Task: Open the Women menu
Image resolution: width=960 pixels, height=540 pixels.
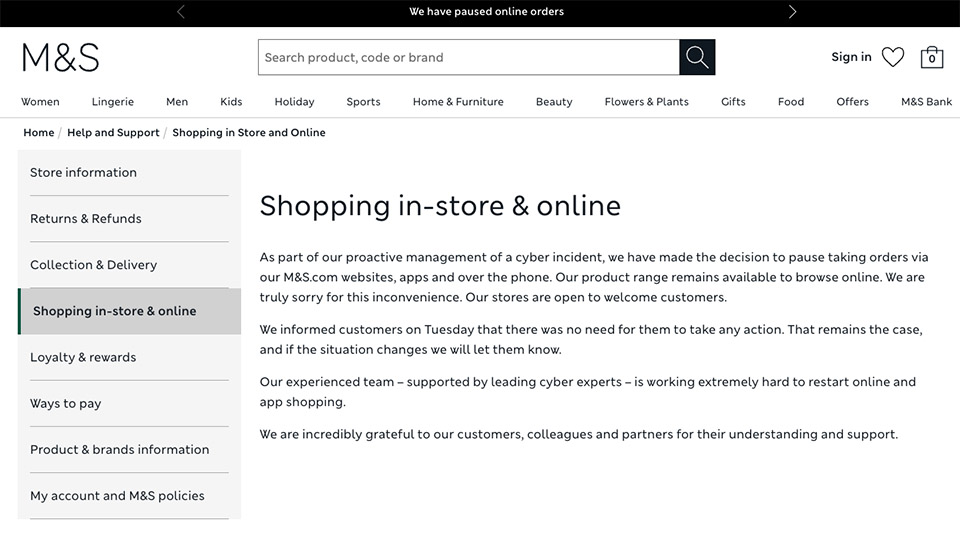Action: click(x=40, y=101)
